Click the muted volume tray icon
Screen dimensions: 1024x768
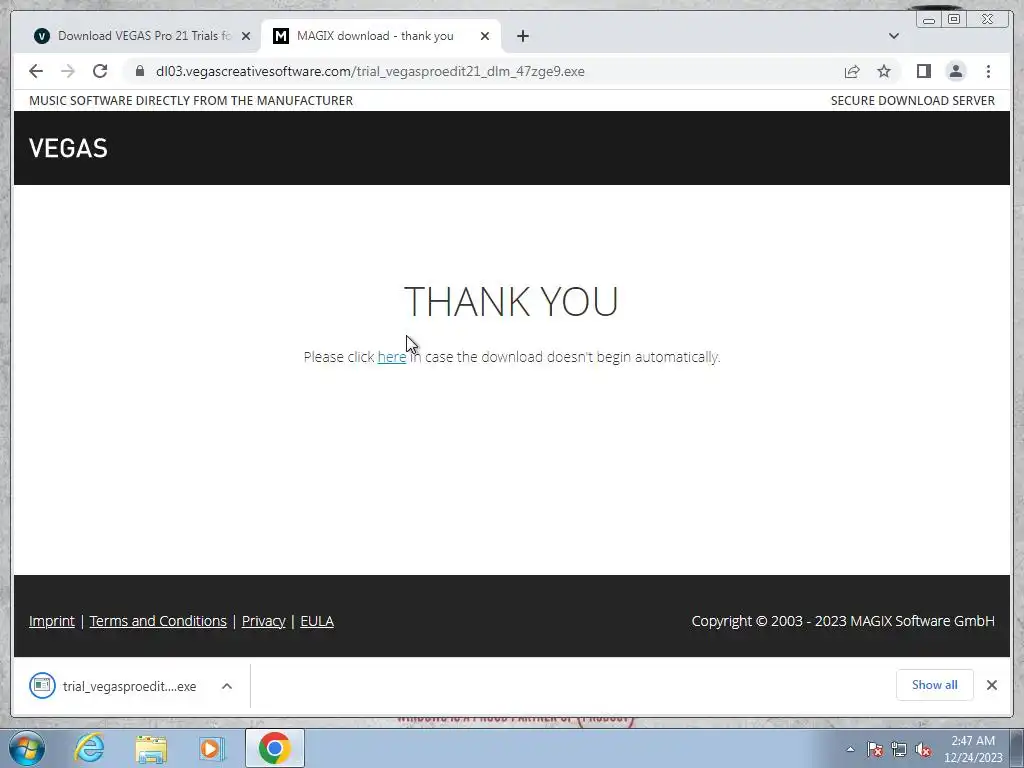(x=923, y=749)
